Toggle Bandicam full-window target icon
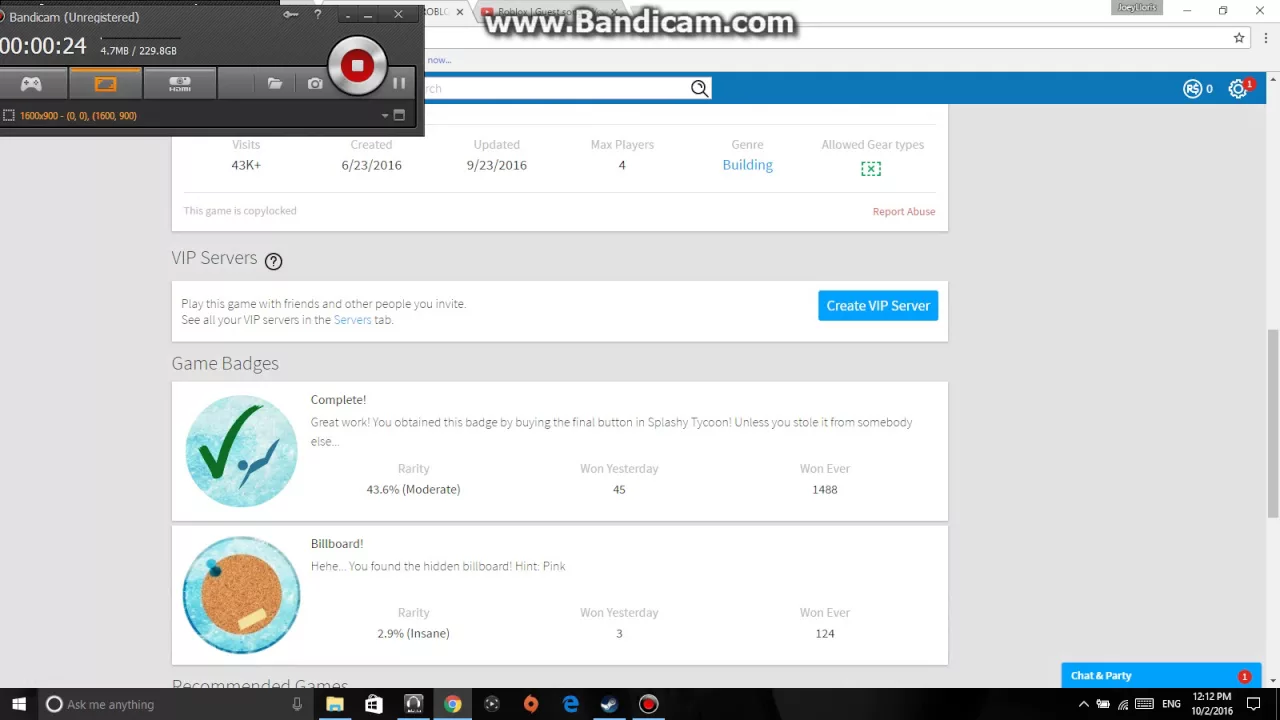Viewport: 1280px width, 720px height. click(399, 115)
